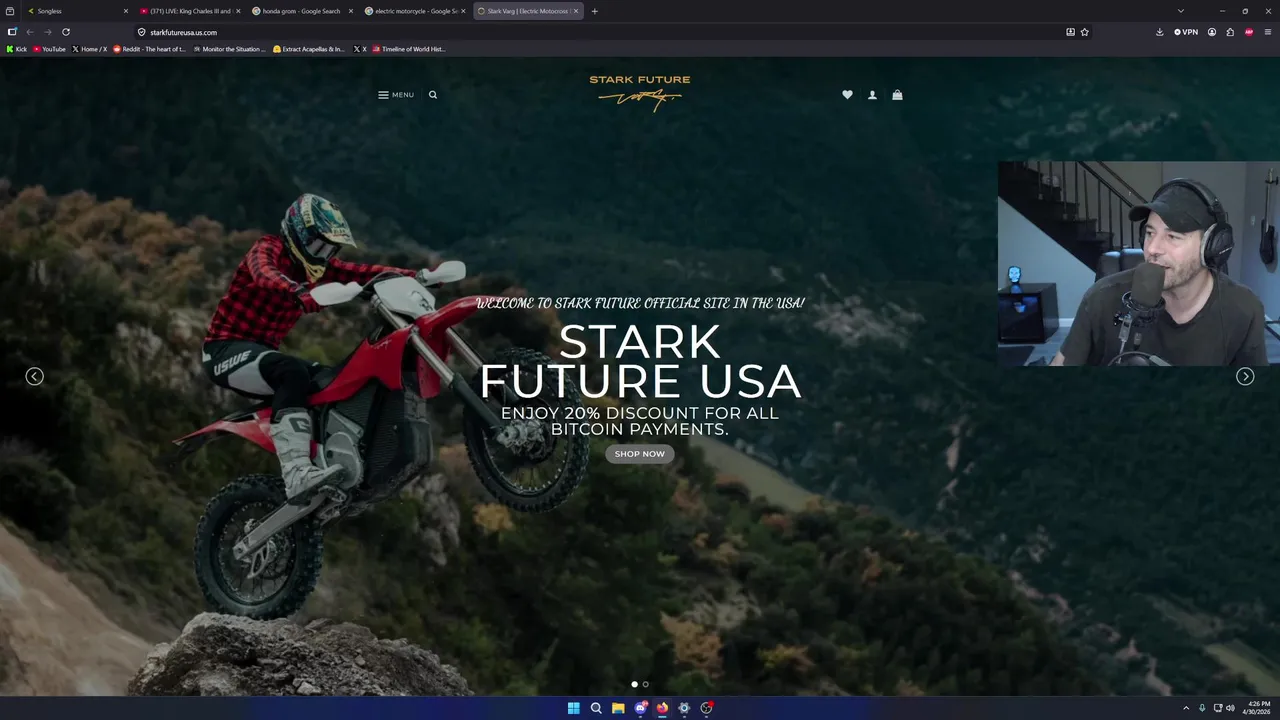Select the first carousel dot
The image size is (1280, 720).
click(634, 684)
